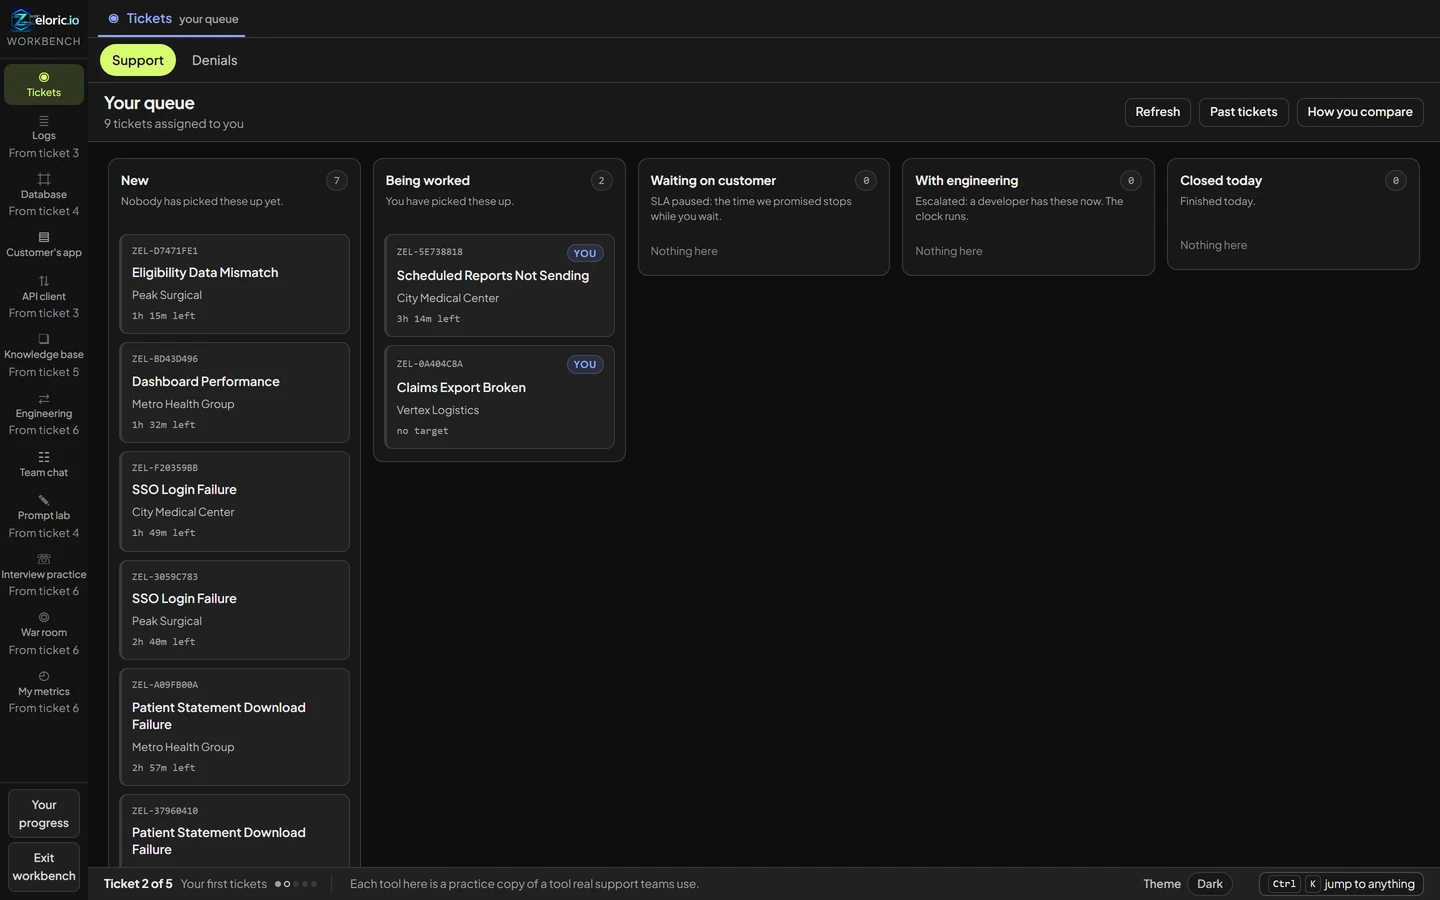Image resolution: width=1440 pixels, height=900 pixels.
Task: Click the YOU badge on Claims Export Broken
Action: click(585, 364)
